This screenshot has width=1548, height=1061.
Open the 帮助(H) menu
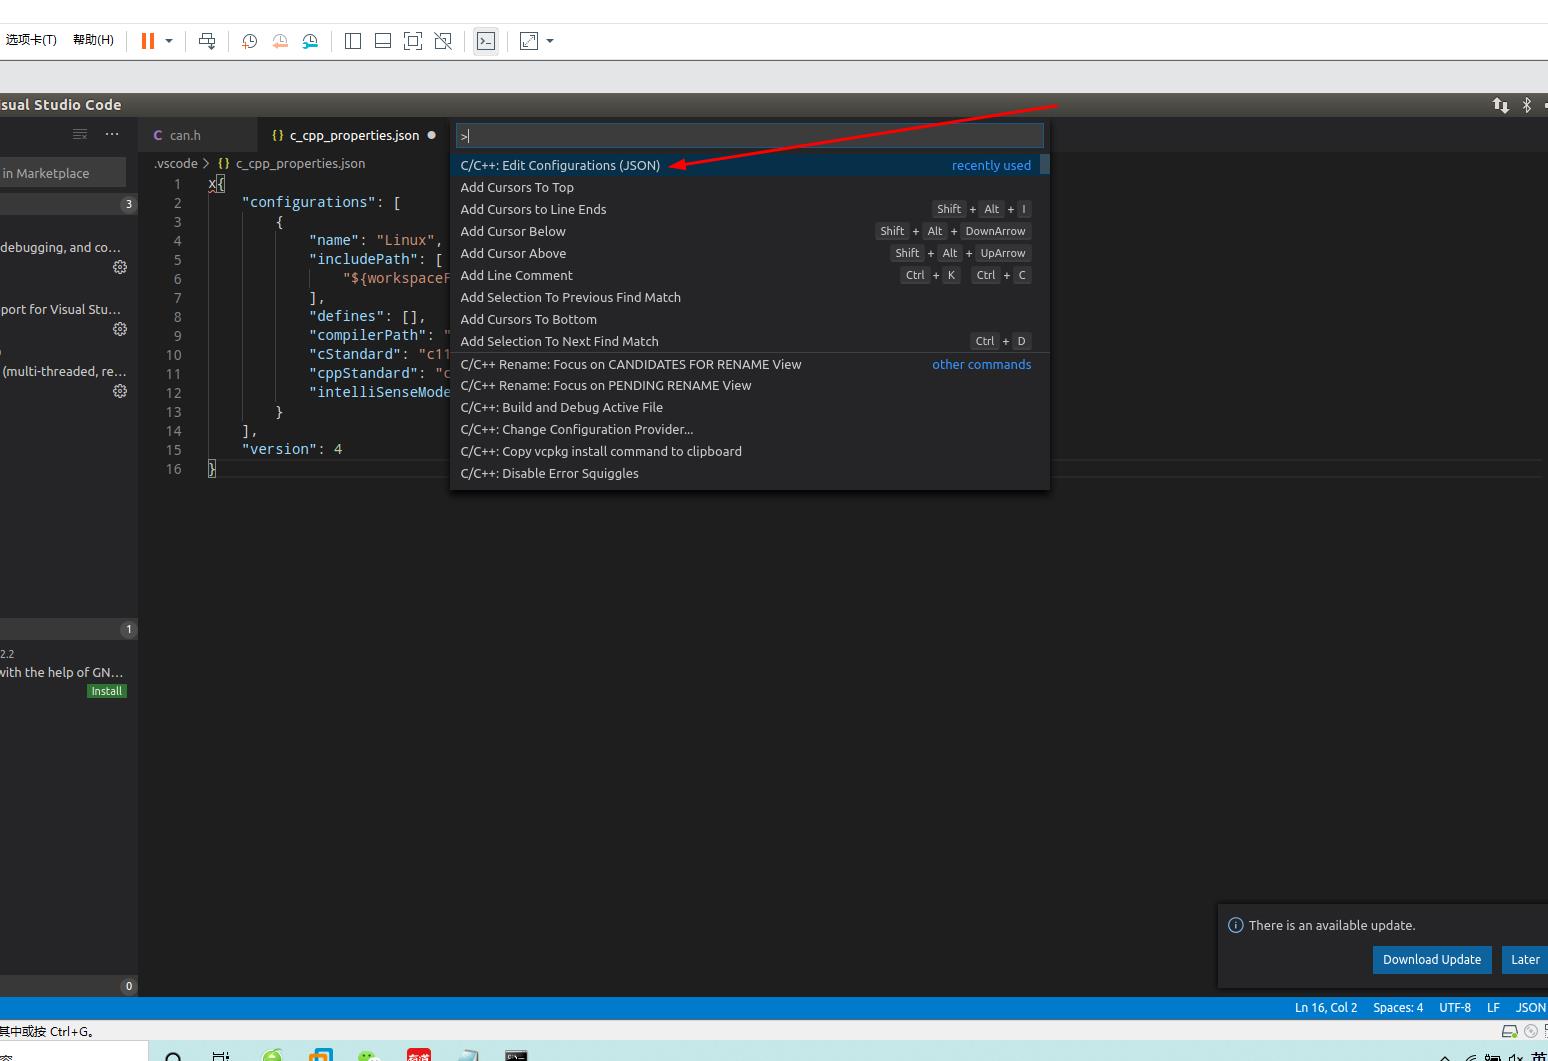coord(93,40)
